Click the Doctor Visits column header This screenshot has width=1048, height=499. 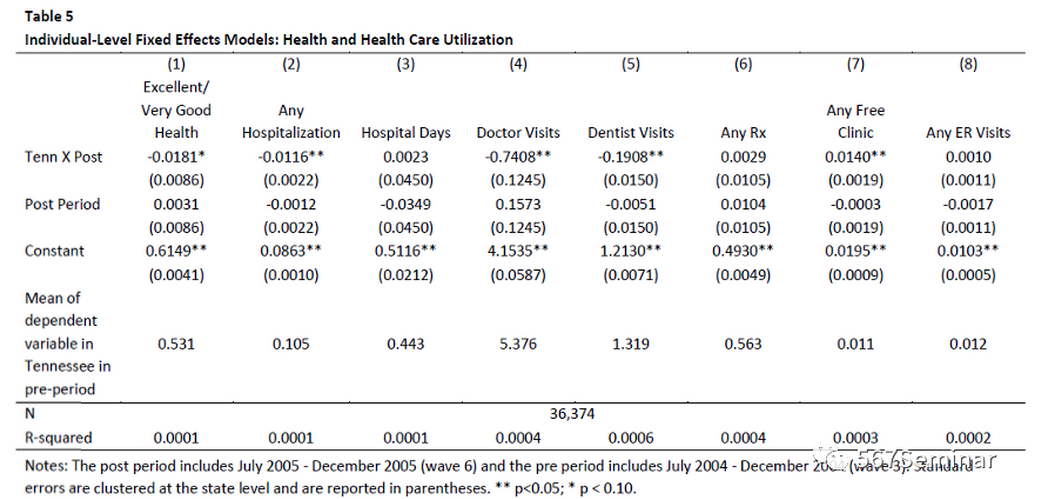(517, 133)
